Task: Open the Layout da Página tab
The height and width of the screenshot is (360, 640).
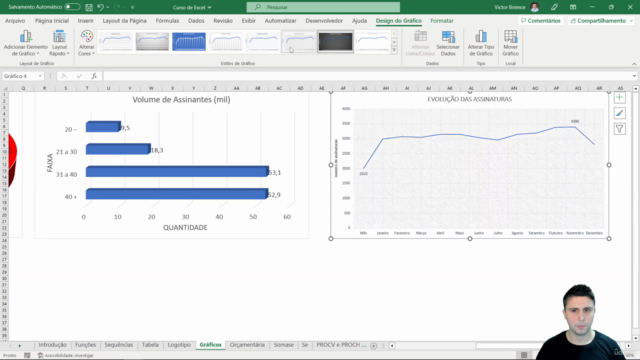Action: coord(124,21)
